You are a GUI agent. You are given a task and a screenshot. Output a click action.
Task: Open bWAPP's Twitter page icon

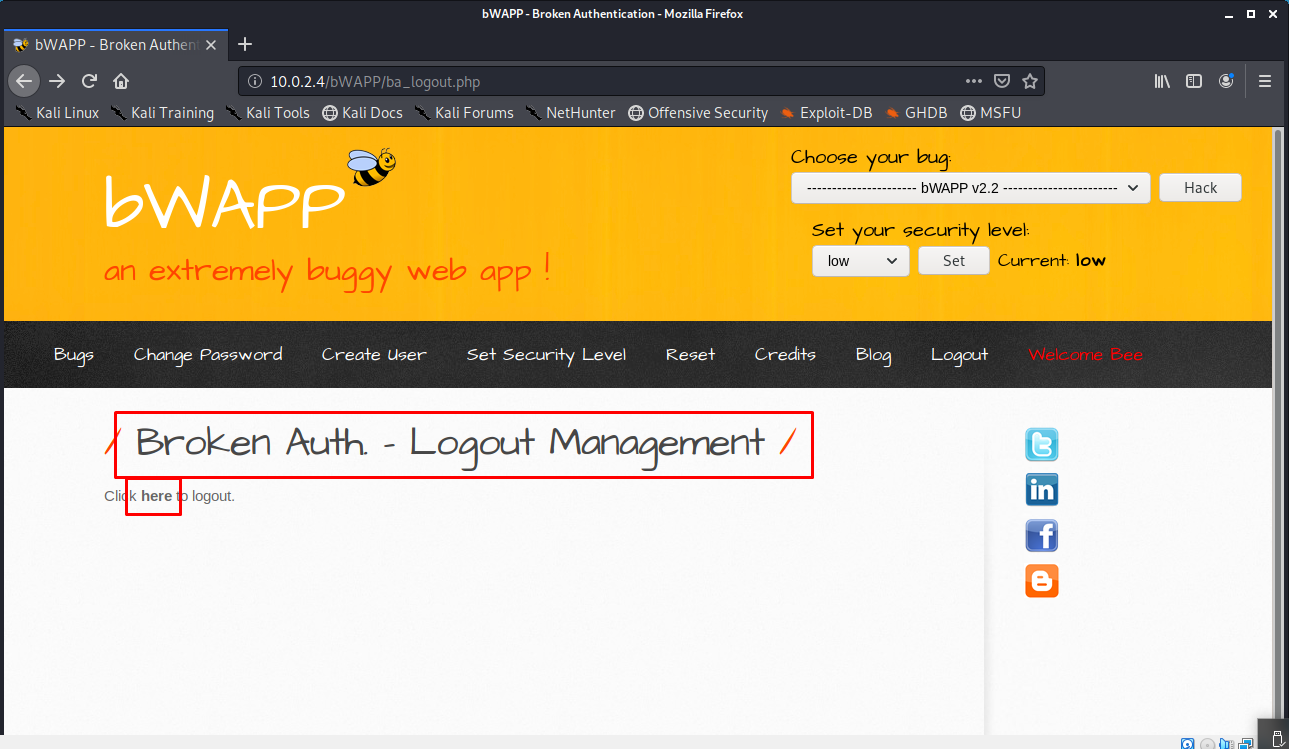coord(1041,443)
